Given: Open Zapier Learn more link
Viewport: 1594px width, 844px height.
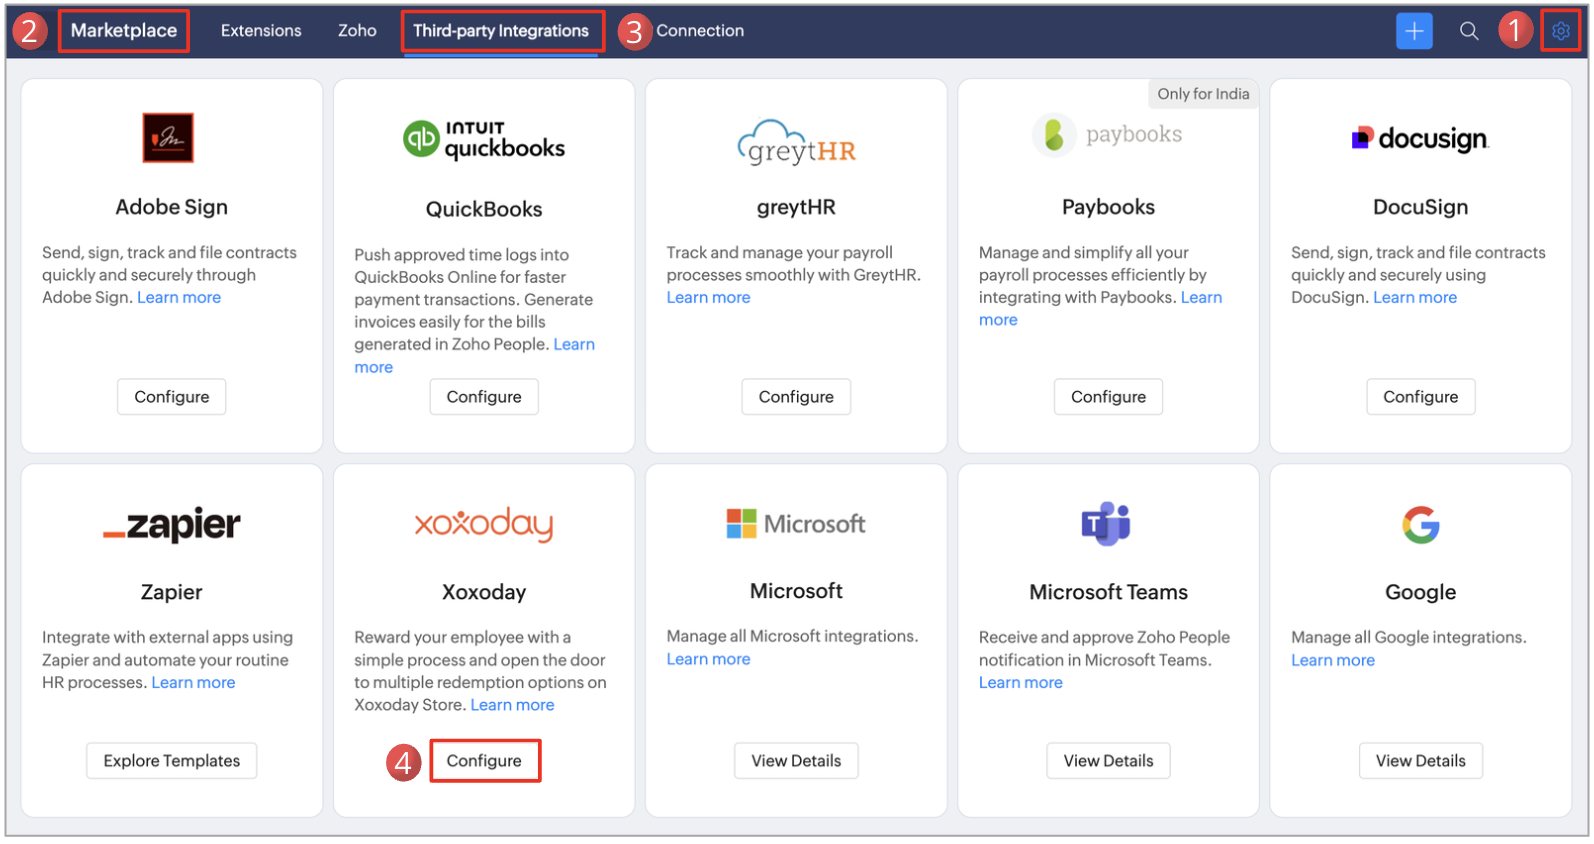Looking at the screenshot, I should (193, 682).
